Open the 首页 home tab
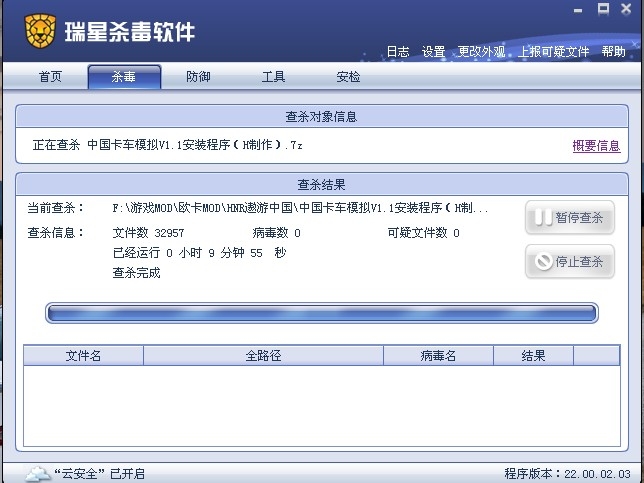 (x=50, y=76)
